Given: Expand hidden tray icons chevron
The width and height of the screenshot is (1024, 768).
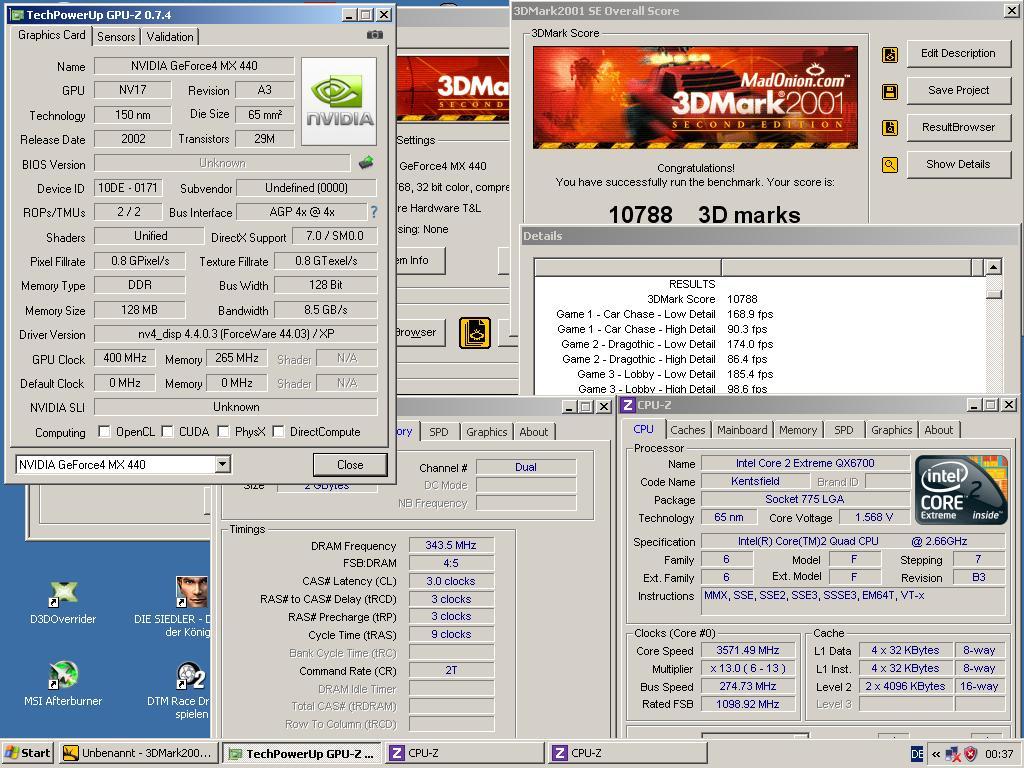Looking at the screenshot, I should pos(936,754).
